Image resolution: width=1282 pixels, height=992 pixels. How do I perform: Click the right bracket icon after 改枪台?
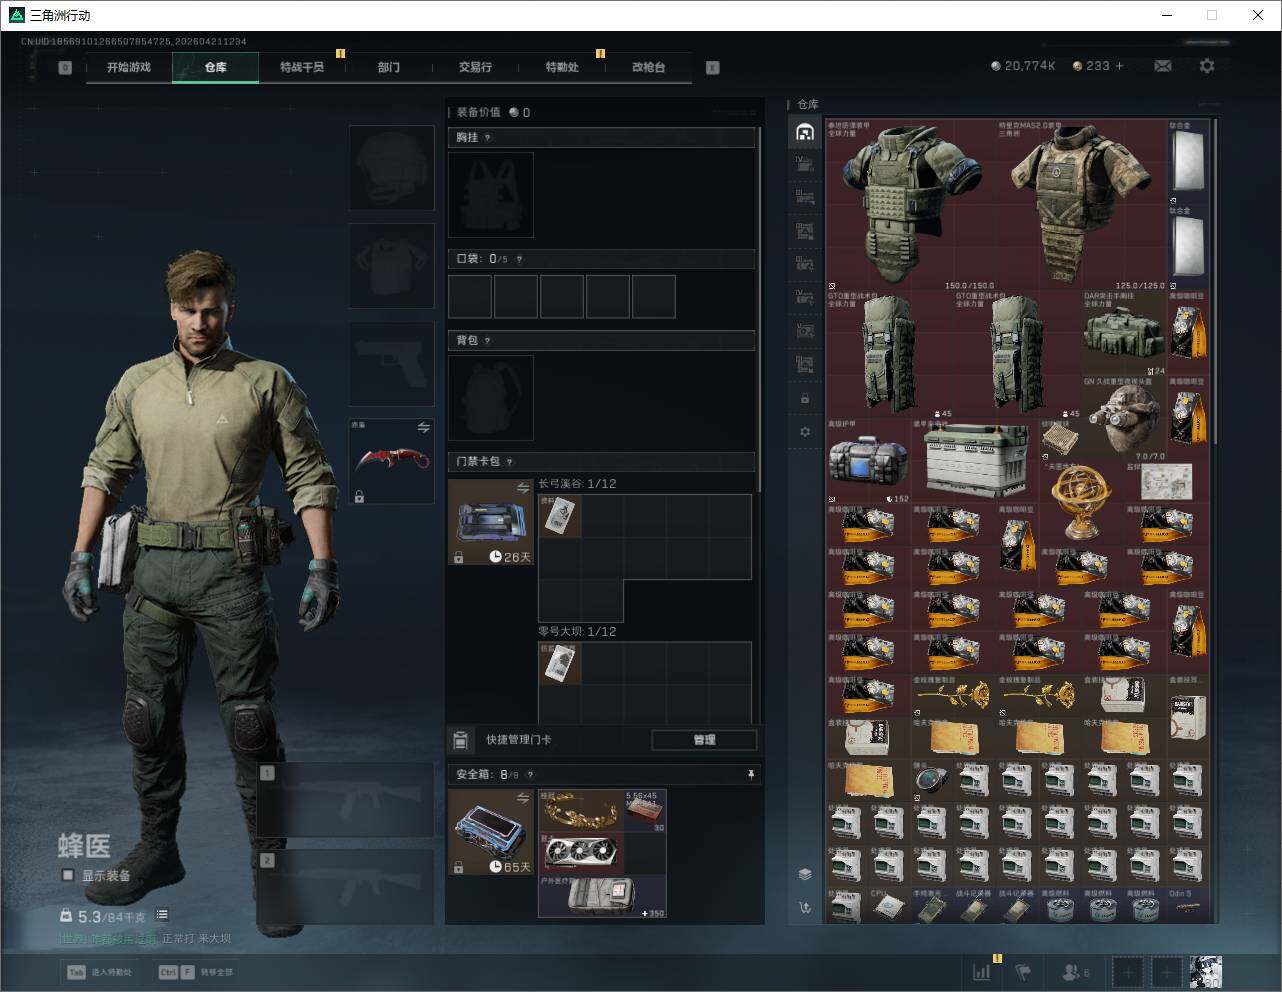(x=713, y=68)
